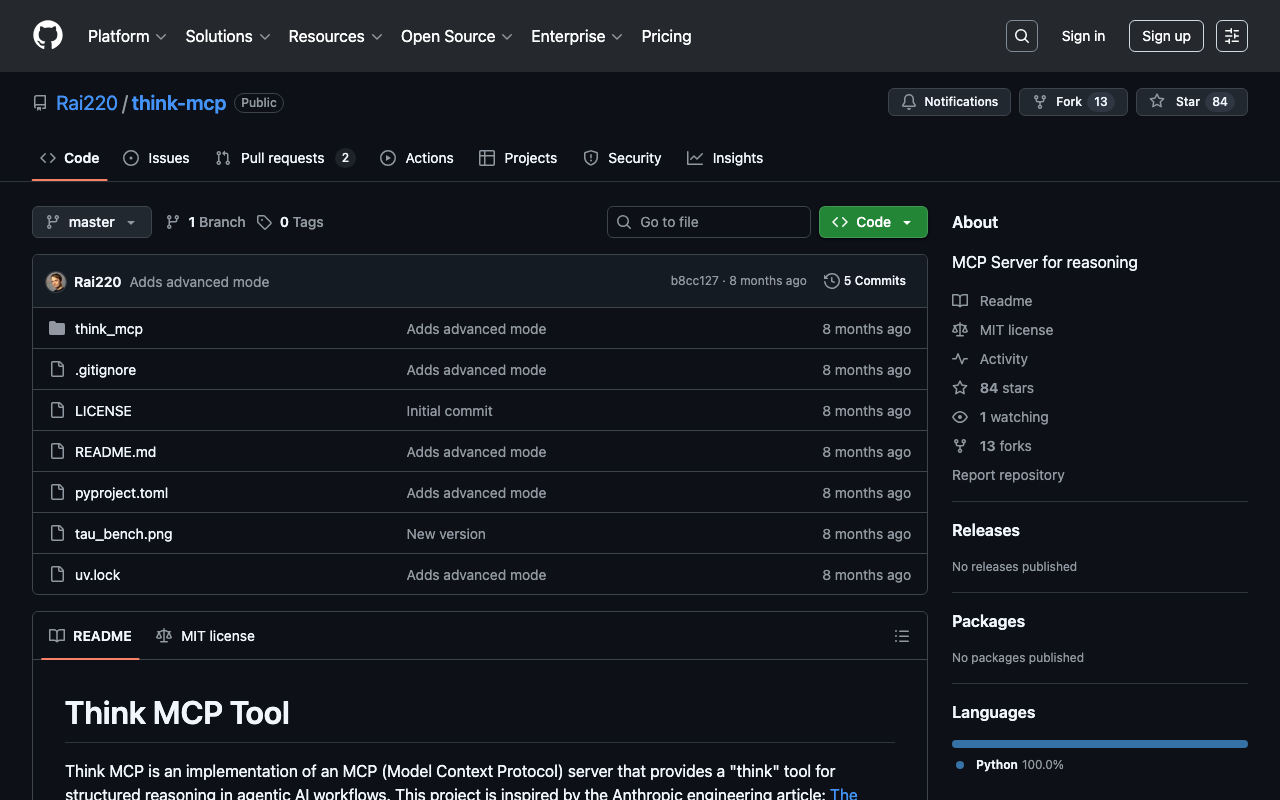Enable Notifications for this repository
Image resolution: width=1280 pixels, height=800 pixels.
(x=949, y=102)
